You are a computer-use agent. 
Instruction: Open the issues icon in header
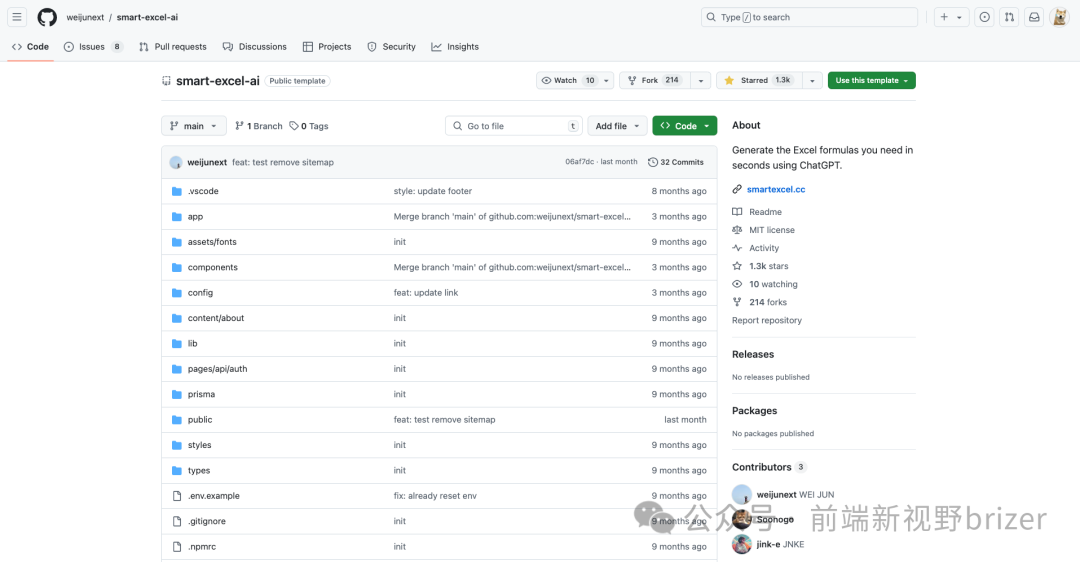tap(985, 17)
